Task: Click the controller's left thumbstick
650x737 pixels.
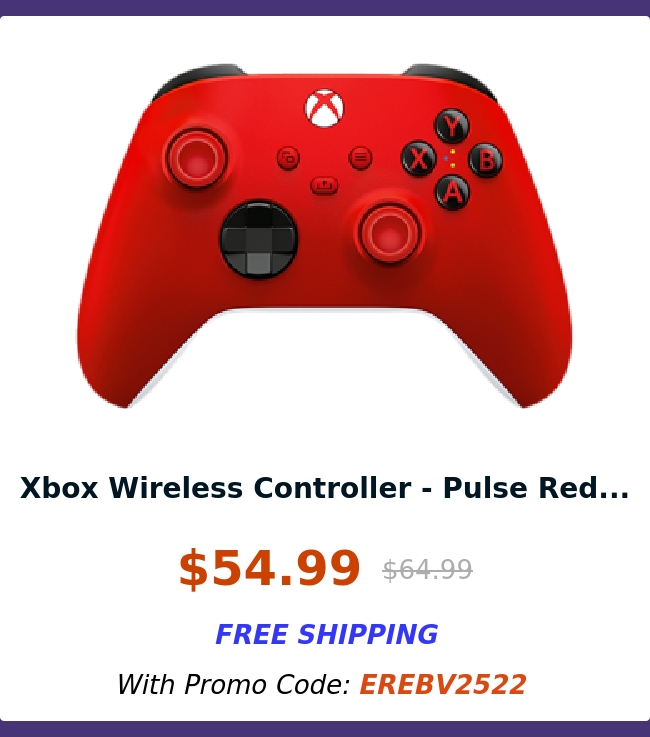Action: [x=197, y=158]
